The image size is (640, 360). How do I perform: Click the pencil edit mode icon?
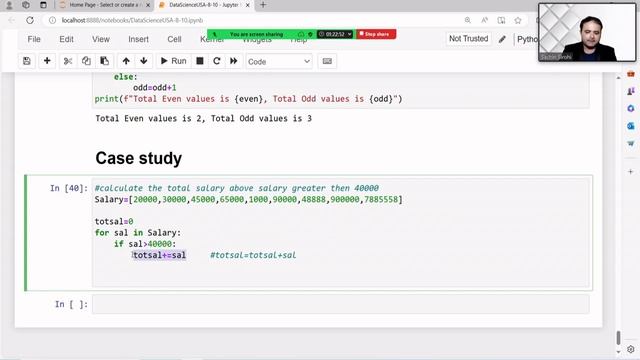pos(502,39)
